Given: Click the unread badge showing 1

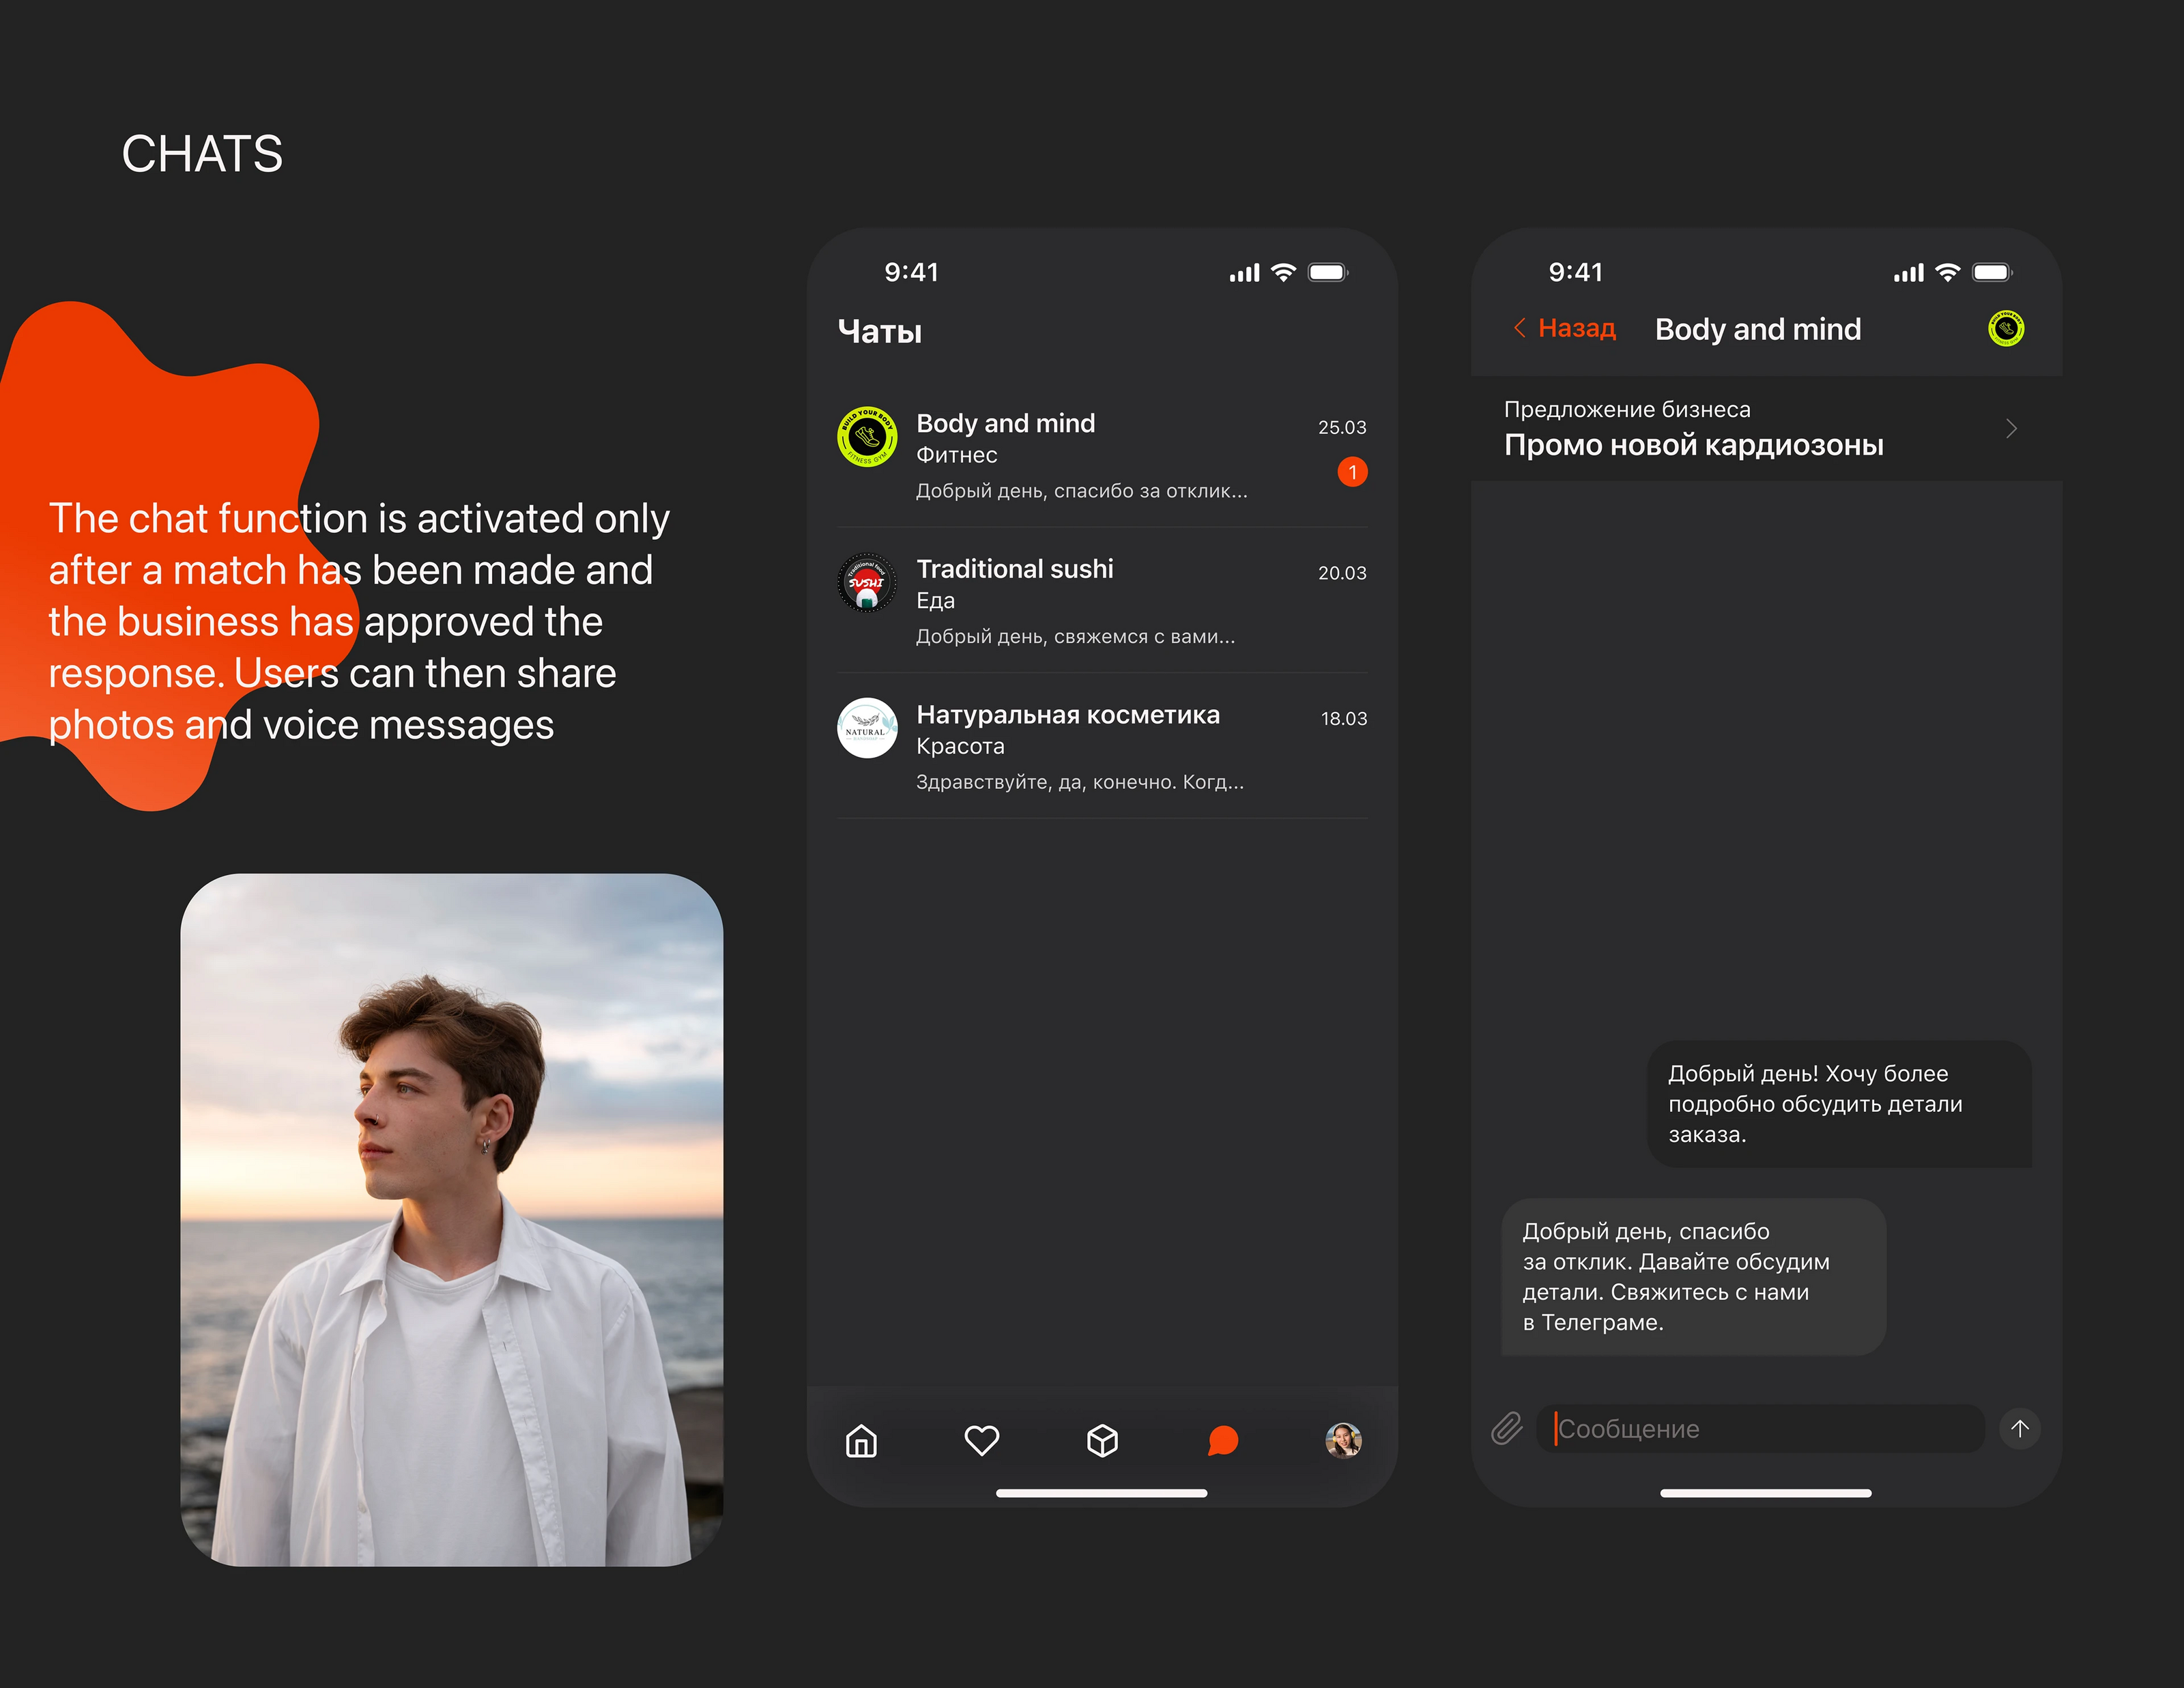Looking at the screenshot, I should tap(1352, 472).
